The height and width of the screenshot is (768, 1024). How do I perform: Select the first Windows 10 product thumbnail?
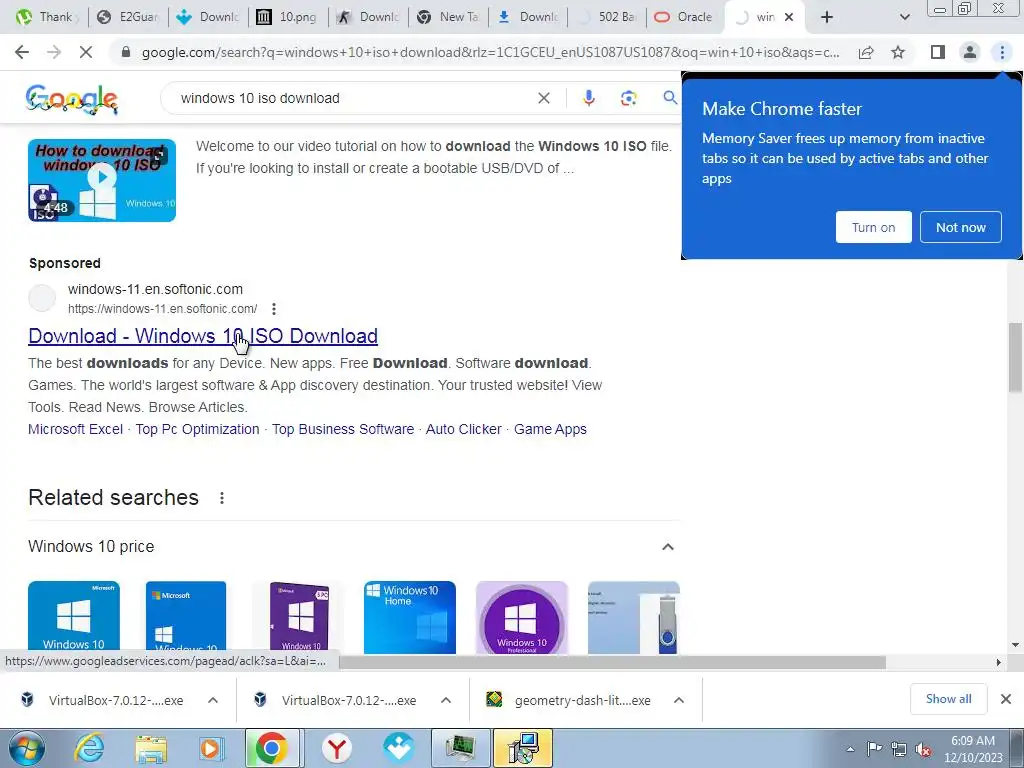pos(74,617)
